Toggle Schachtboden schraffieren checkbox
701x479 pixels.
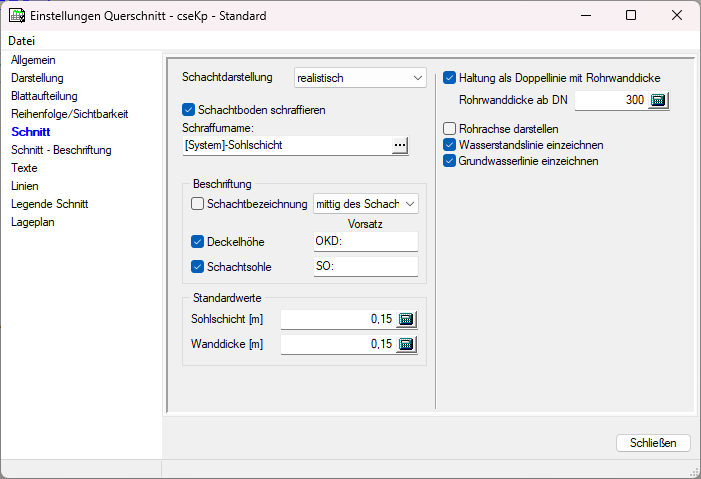tap(189, 110)
